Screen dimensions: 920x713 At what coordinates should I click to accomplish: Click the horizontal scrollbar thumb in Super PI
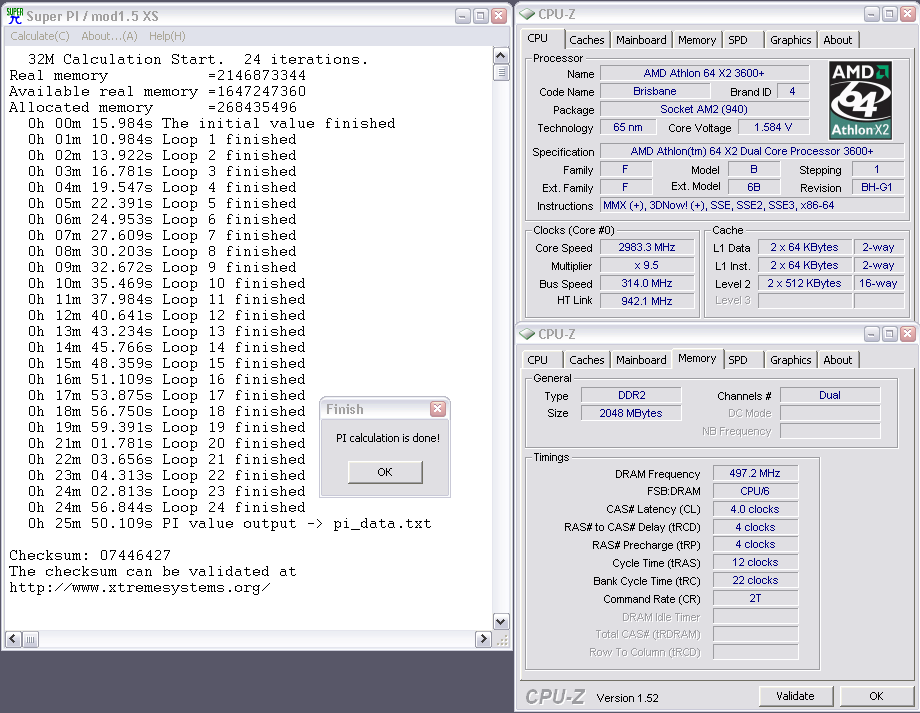(31, 639)
